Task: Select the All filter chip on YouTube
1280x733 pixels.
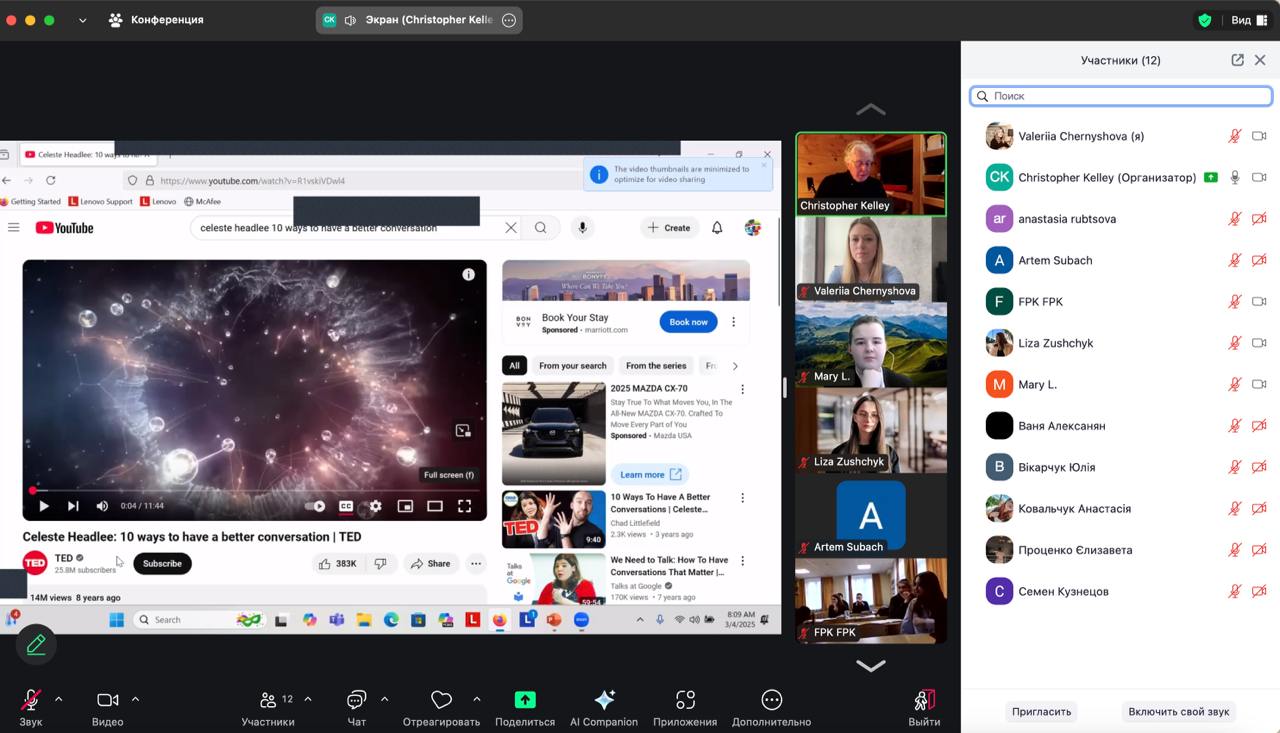Action: tap(514, 366)
